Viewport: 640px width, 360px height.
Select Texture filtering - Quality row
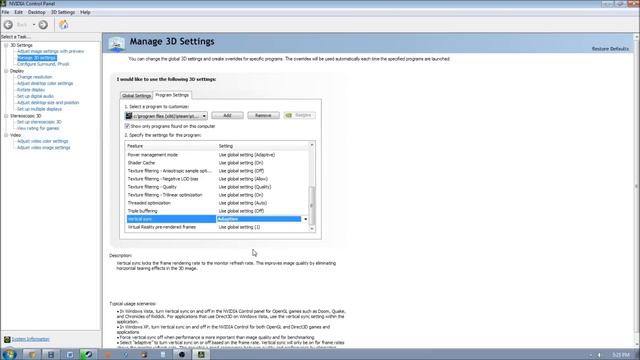pyautogui.click(x=218, y=187)
